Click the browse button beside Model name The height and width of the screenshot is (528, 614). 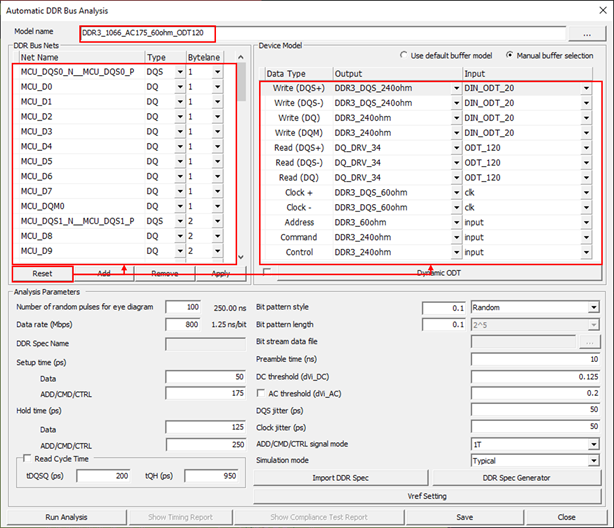587,35
